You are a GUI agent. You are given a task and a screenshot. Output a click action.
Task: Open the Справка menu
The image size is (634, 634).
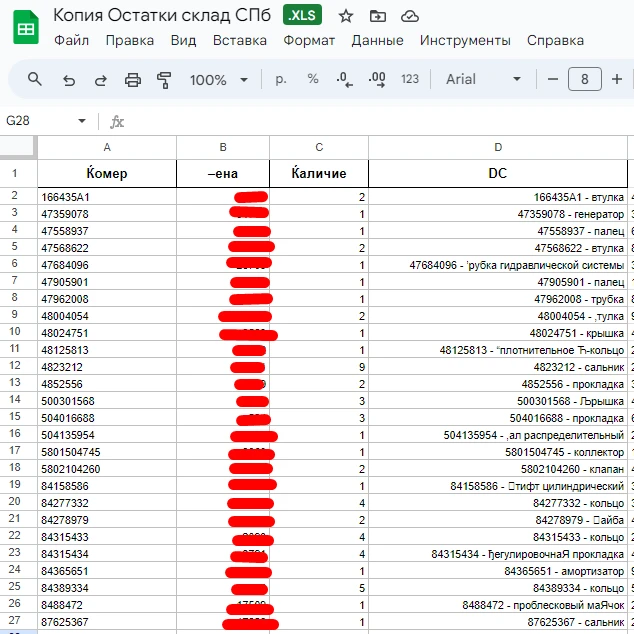click(555, 40)
